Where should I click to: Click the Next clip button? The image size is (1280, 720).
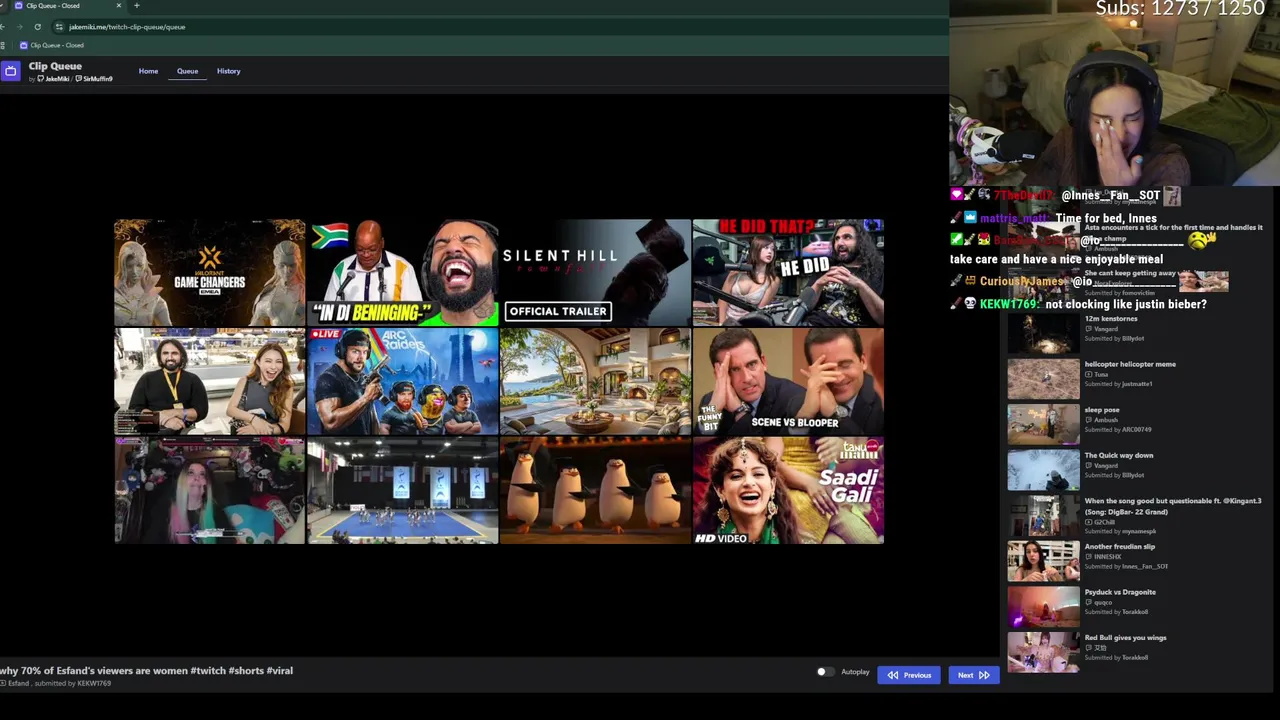[973, 675]
